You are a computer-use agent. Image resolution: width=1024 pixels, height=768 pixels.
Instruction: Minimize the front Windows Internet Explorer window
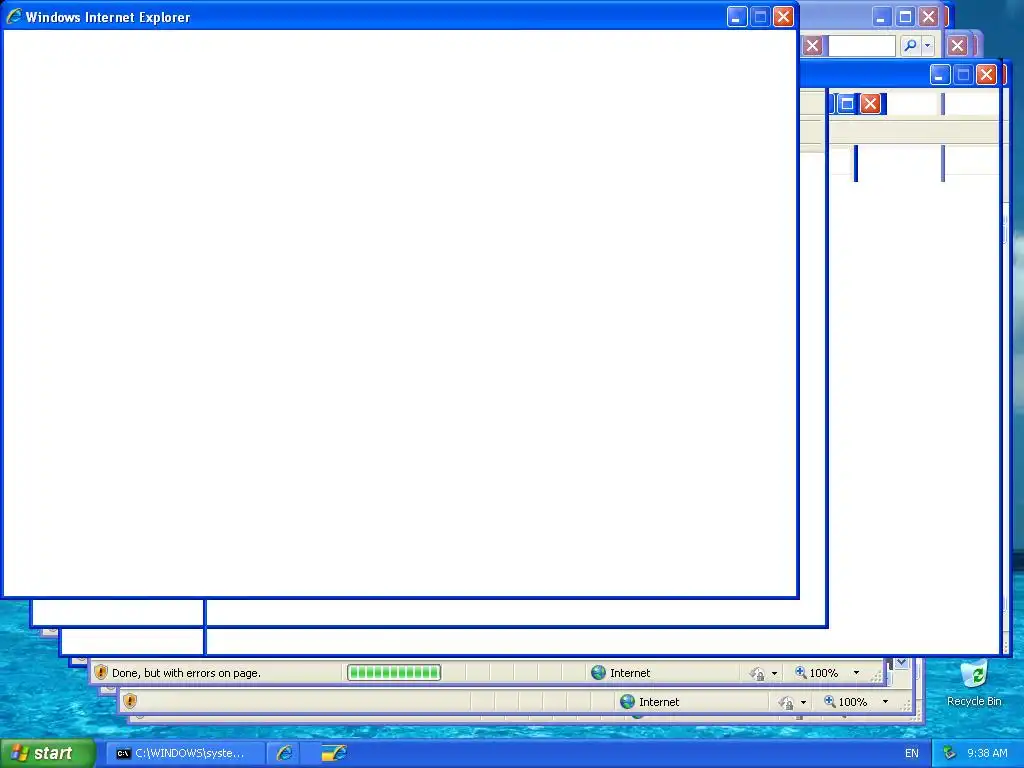click(x=737, y=17)
